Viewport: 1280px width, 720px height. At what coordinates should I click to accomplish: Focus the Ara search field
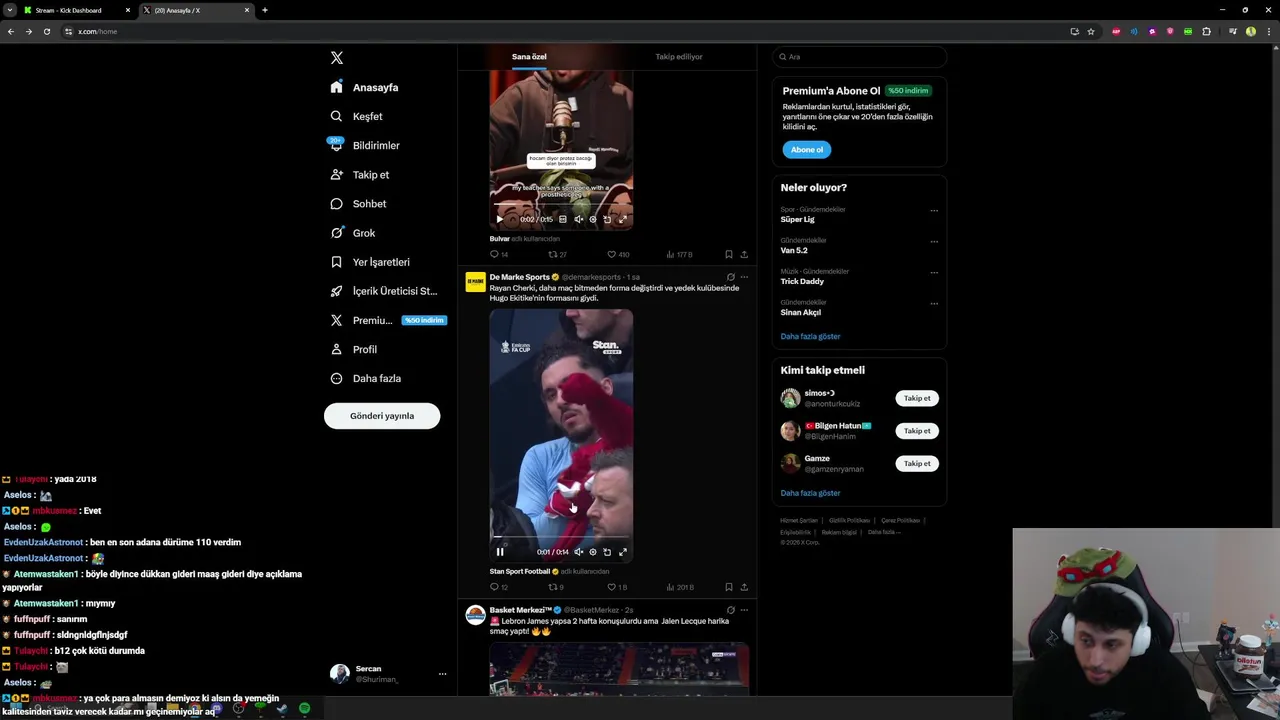click(x=859, y=57)
